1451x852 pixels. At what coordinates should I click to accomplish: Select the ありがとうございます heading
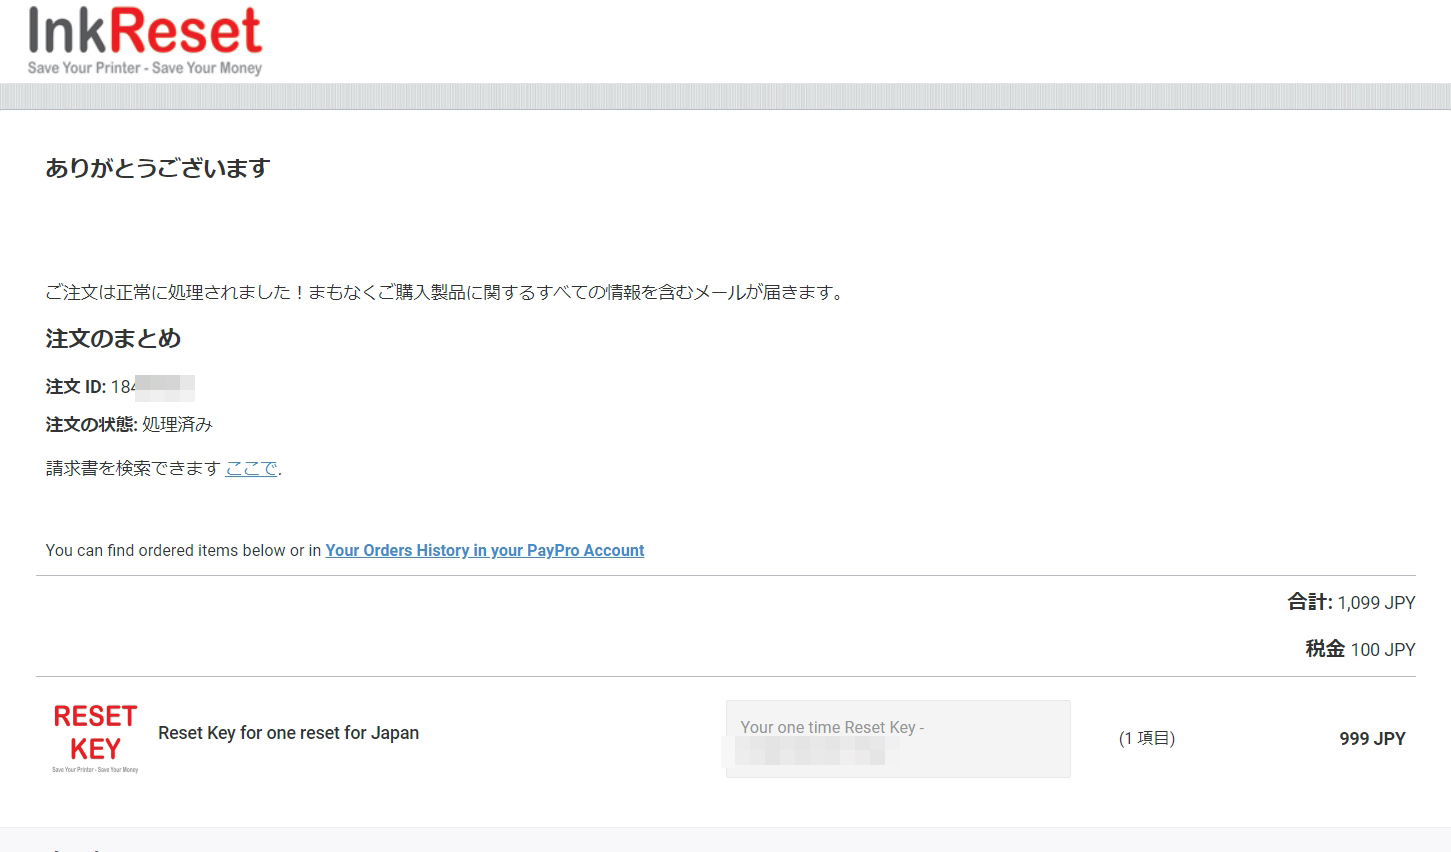tap(158, 168)
